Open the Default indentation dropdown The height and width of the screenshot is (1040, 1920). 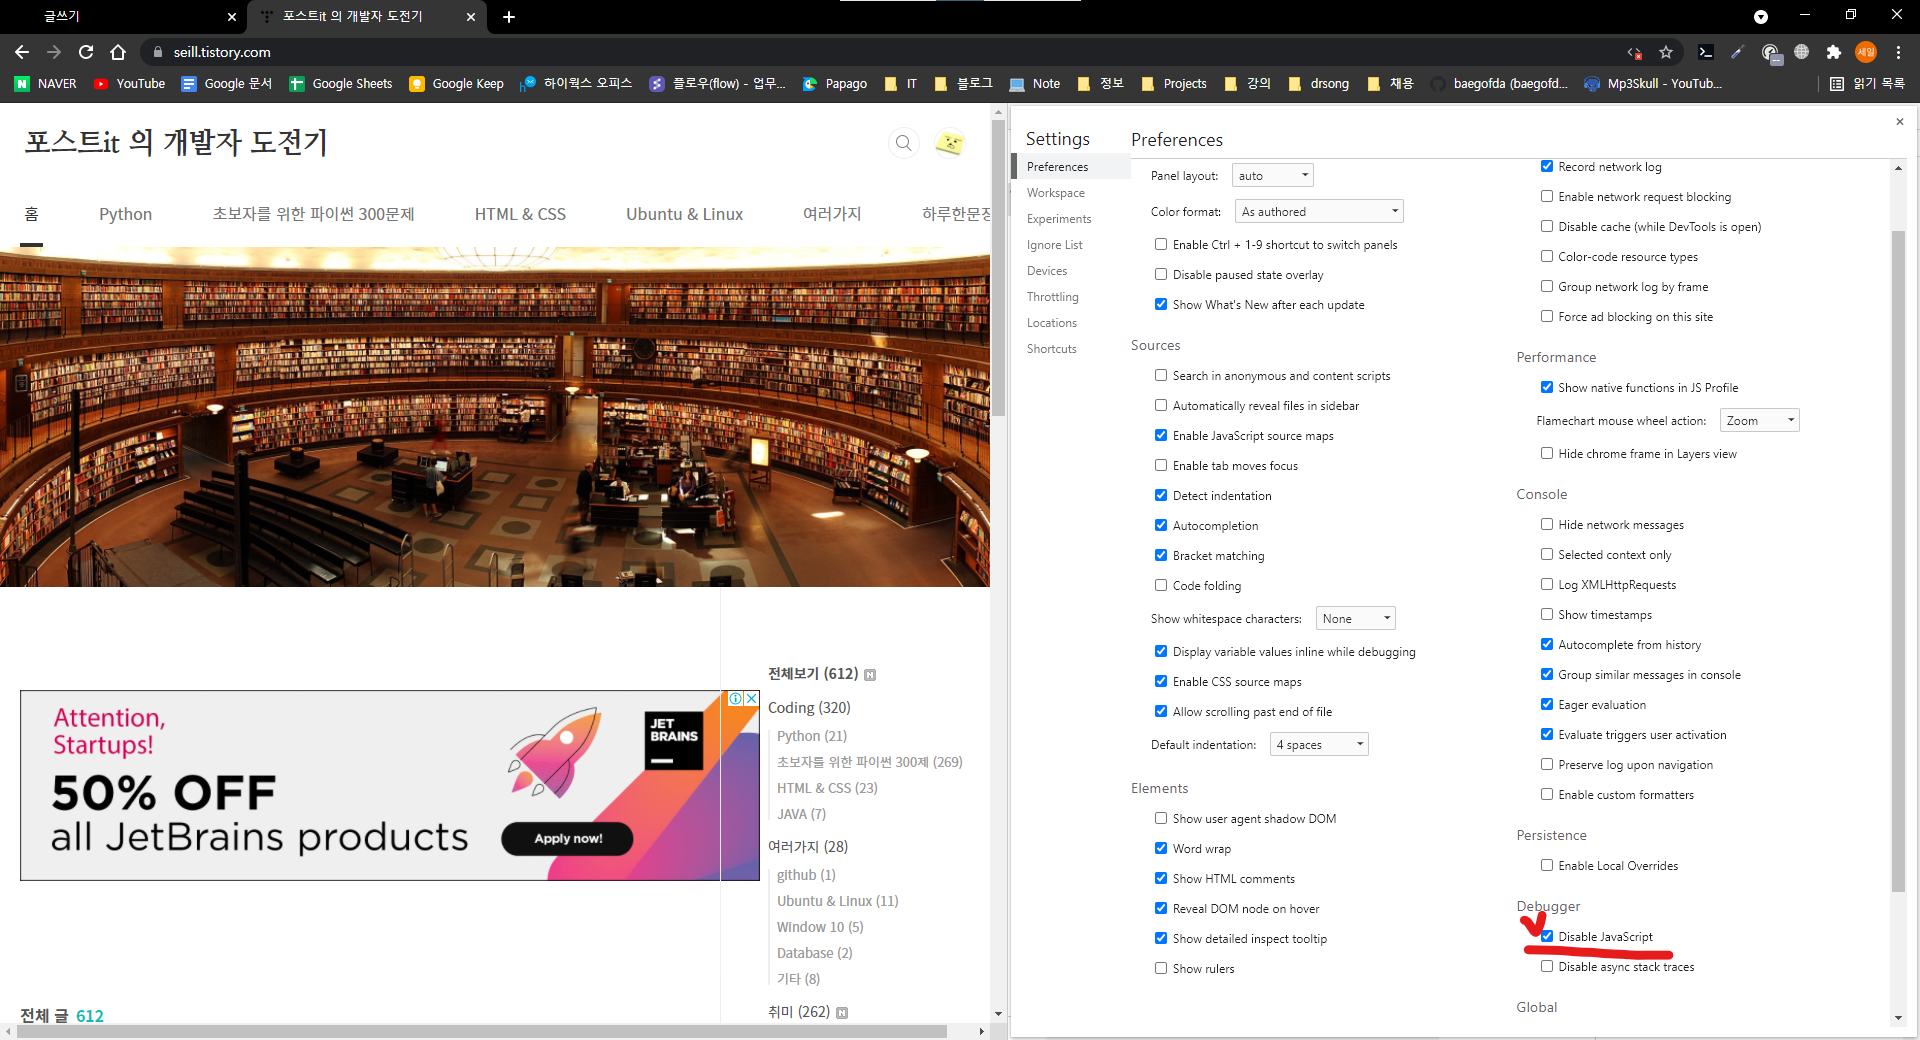pyautogui.click(x=1318, y=745)
